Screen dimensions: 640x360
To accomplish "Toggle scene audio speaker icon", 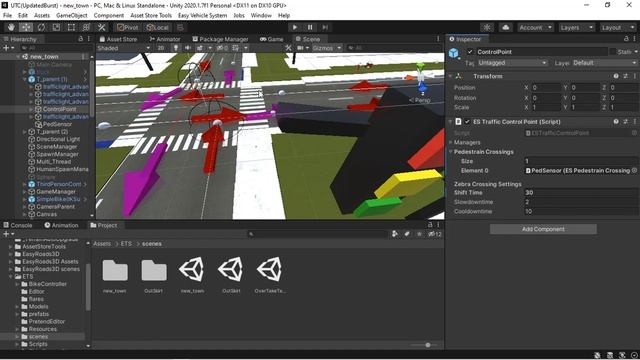I will [188, 48].
